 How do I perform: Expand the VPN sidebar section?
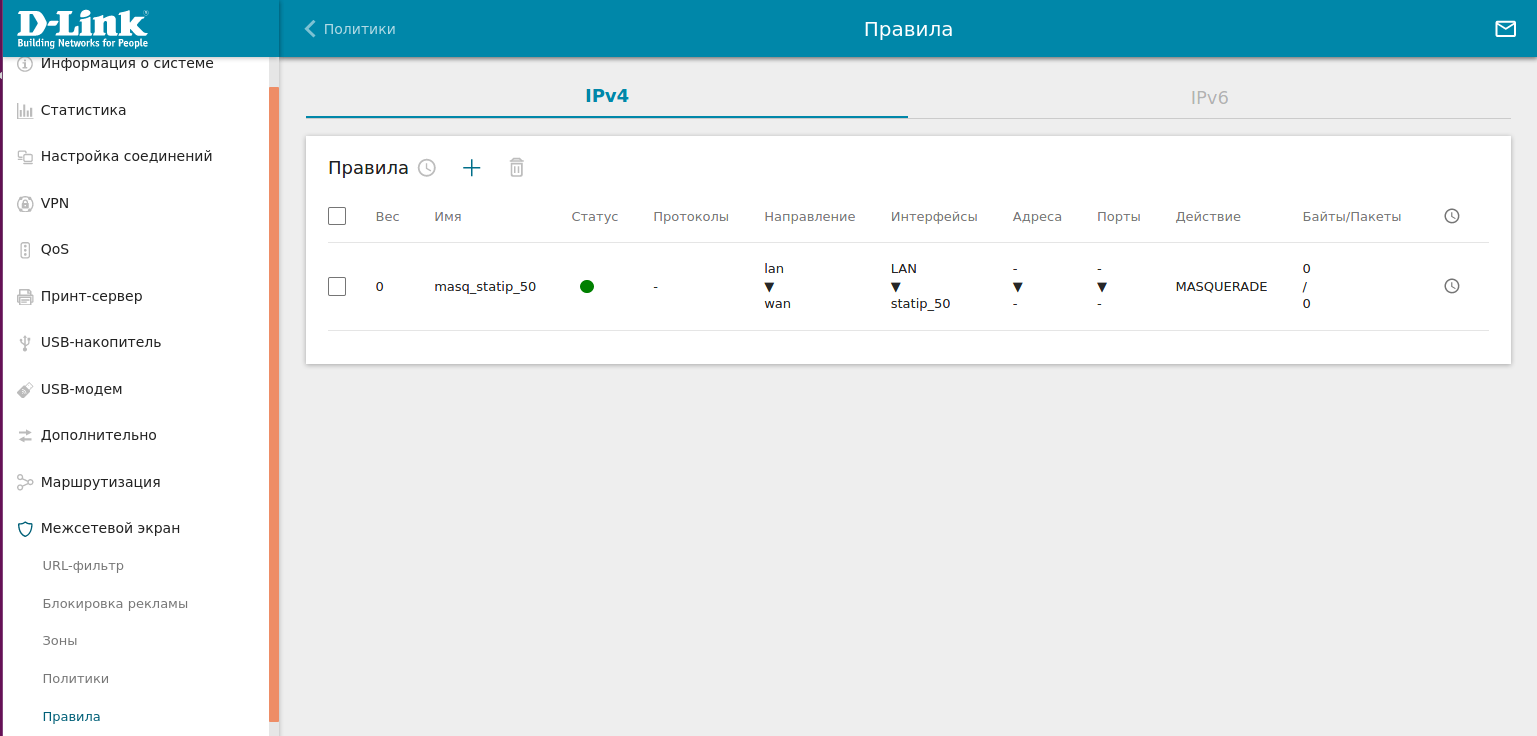point(55,203)
